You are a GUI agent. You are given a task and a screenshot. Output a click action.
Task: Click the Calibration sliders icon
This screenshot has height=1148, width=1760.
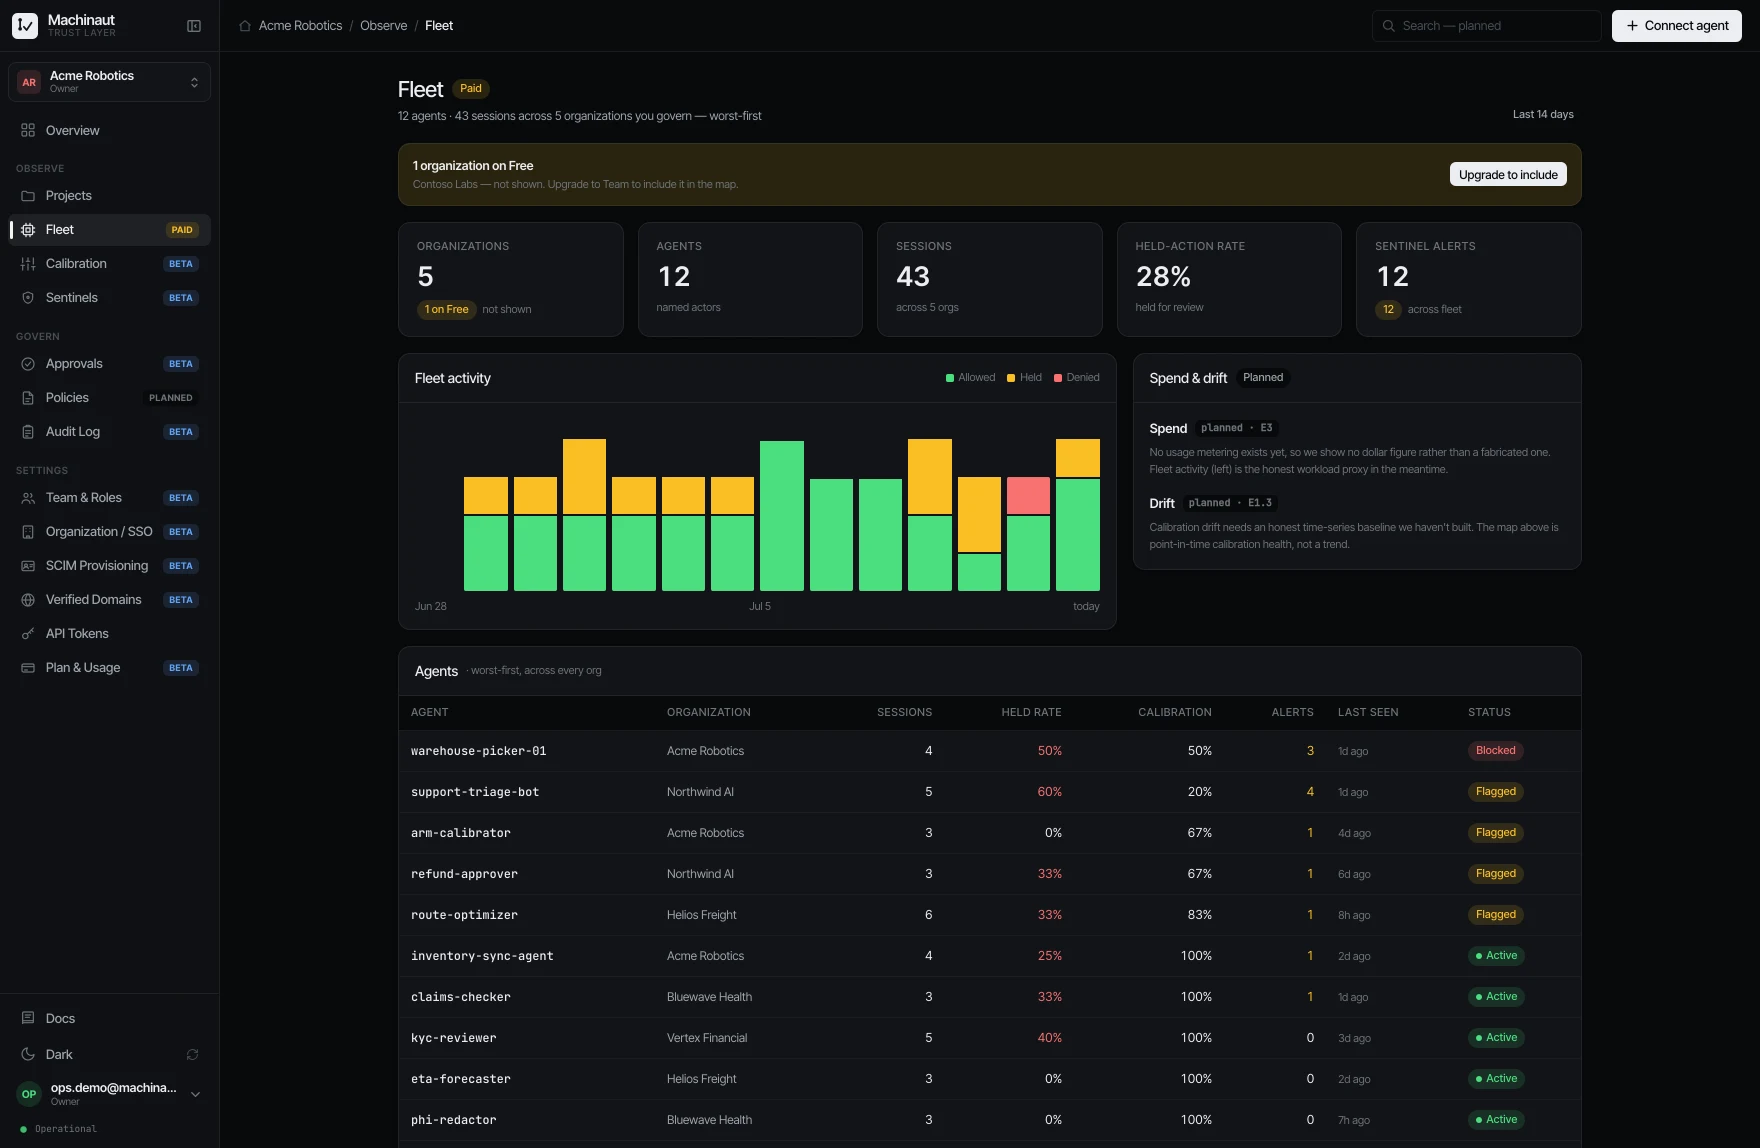28,264
